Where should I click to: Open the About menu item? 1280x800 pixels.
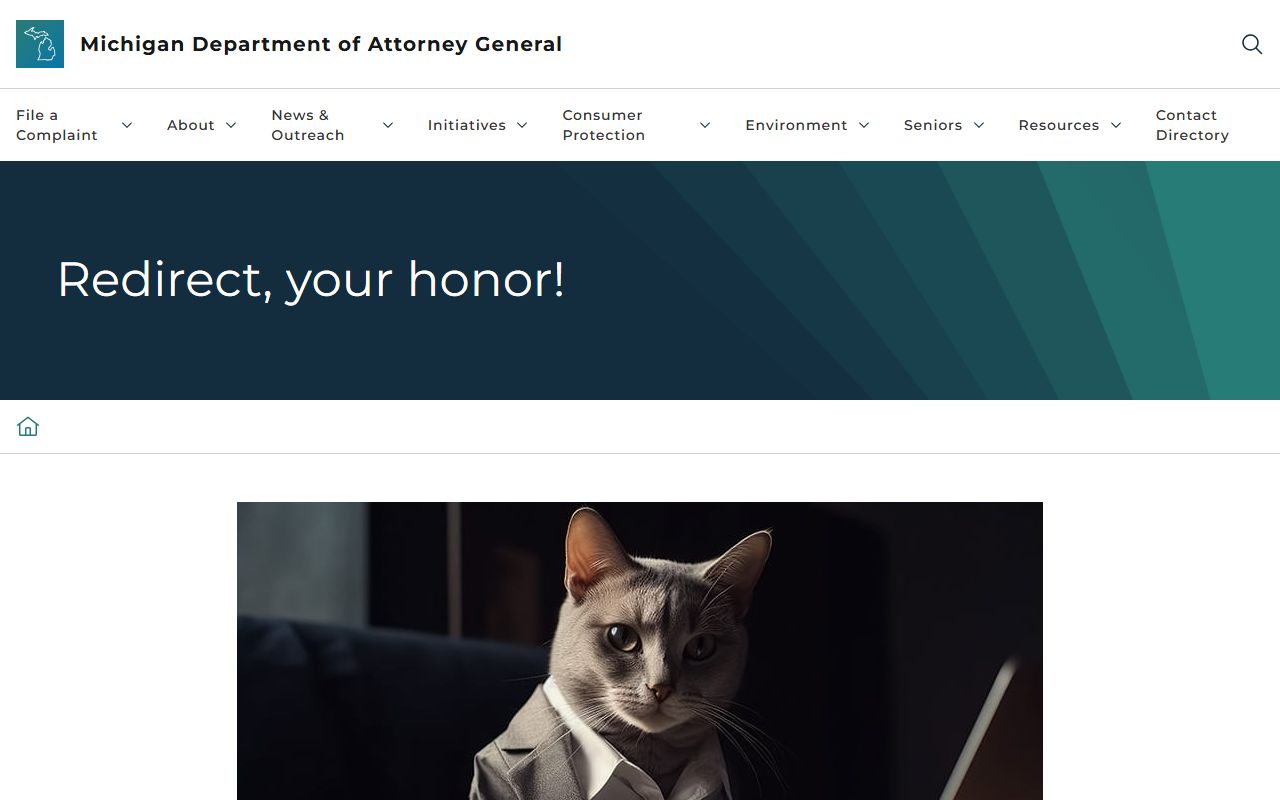point(191,125)
